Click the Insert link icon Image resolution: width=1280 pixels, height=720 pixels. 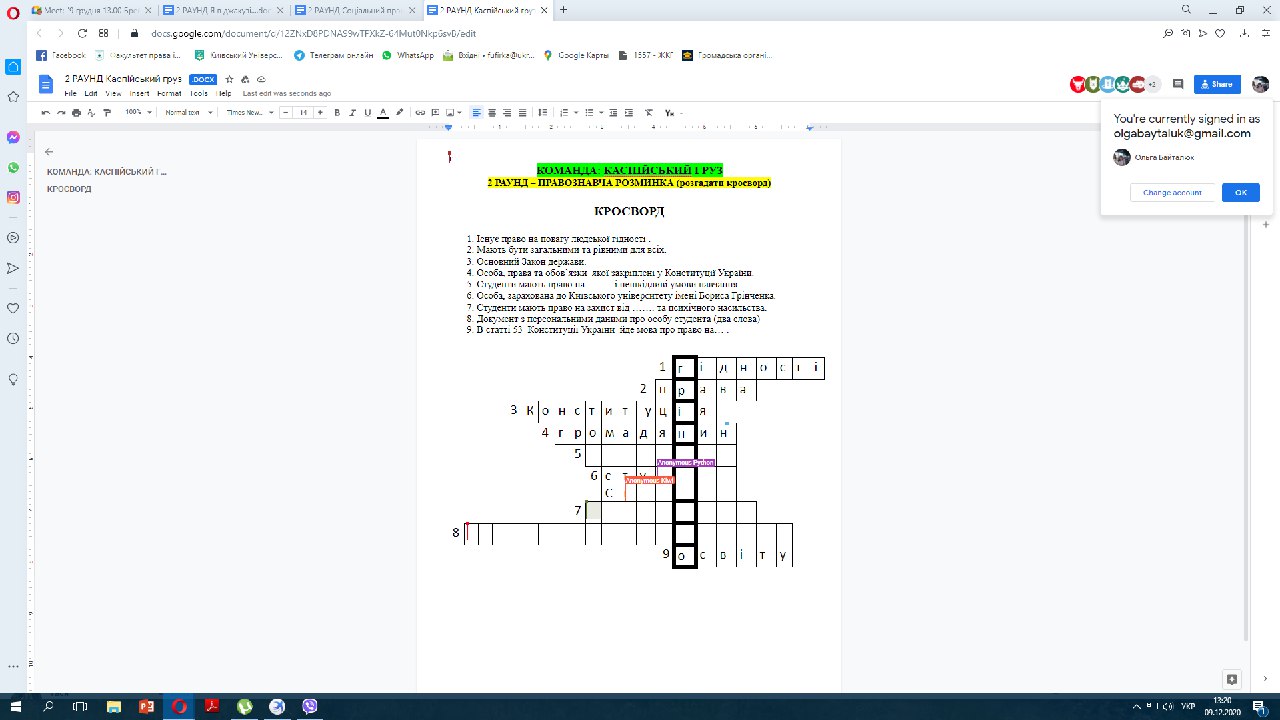click(x=420, y=113)
